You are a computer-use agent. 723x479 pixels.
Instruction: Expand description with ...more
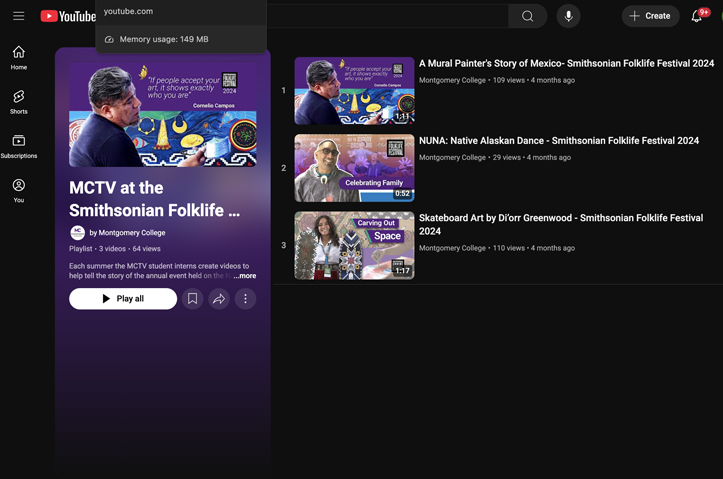(x=245, y=276)
